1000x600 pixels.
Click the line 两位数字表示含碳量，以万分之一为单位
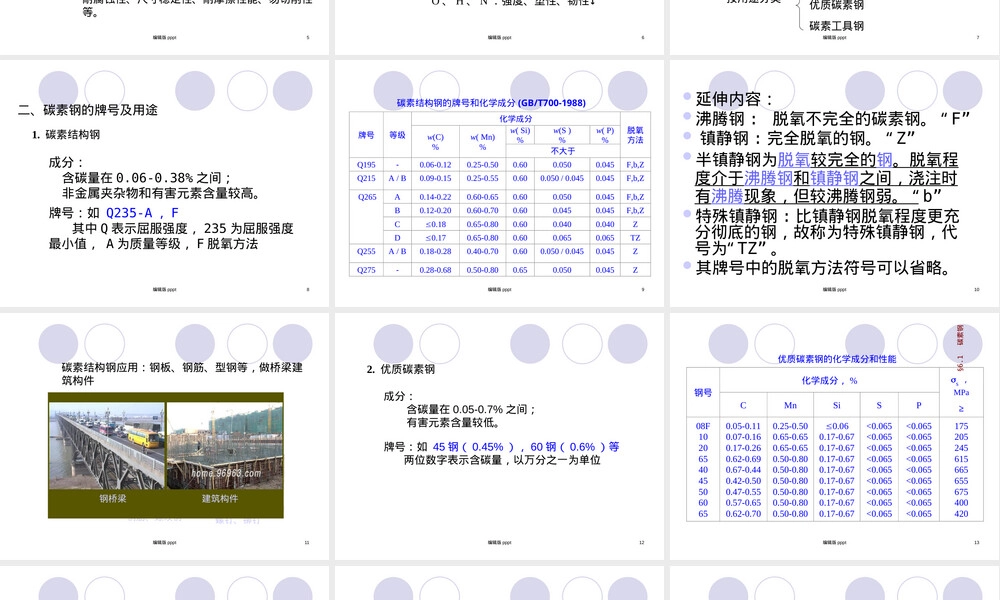[503, 460]
